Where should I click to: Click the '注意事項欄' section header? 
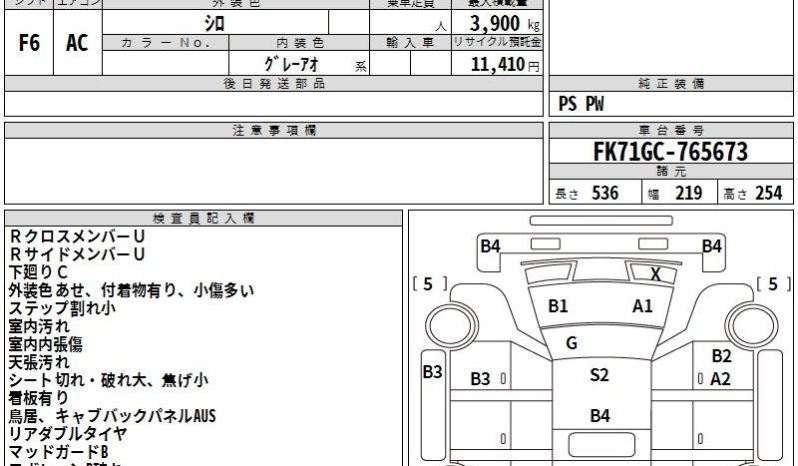pyautogui.click(x=274, y=131)
